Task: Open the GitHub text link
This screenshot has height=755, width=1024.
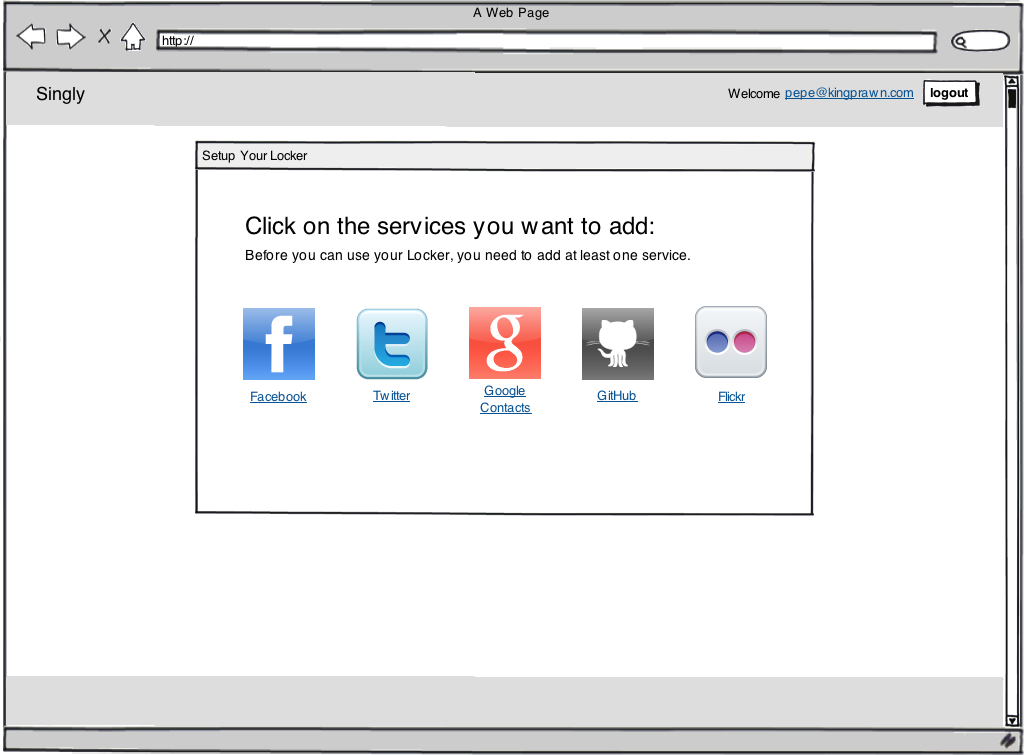Action: [616, 396]
